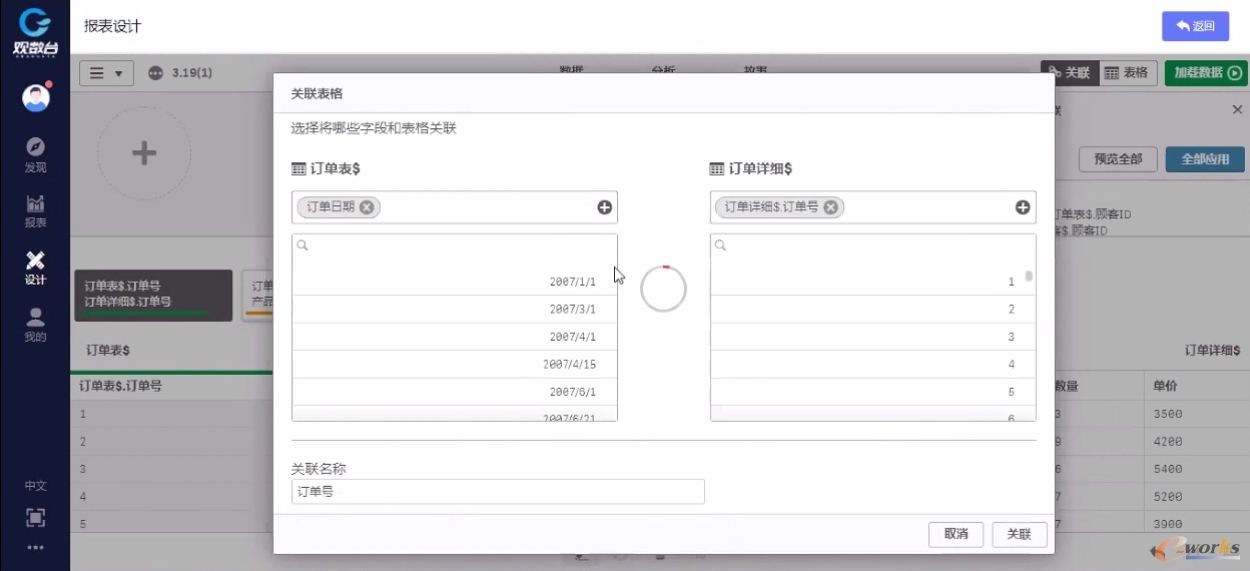Select value 2 in 订单详细$ list
The image size is (1250, 571).
[x=867, y=310]
